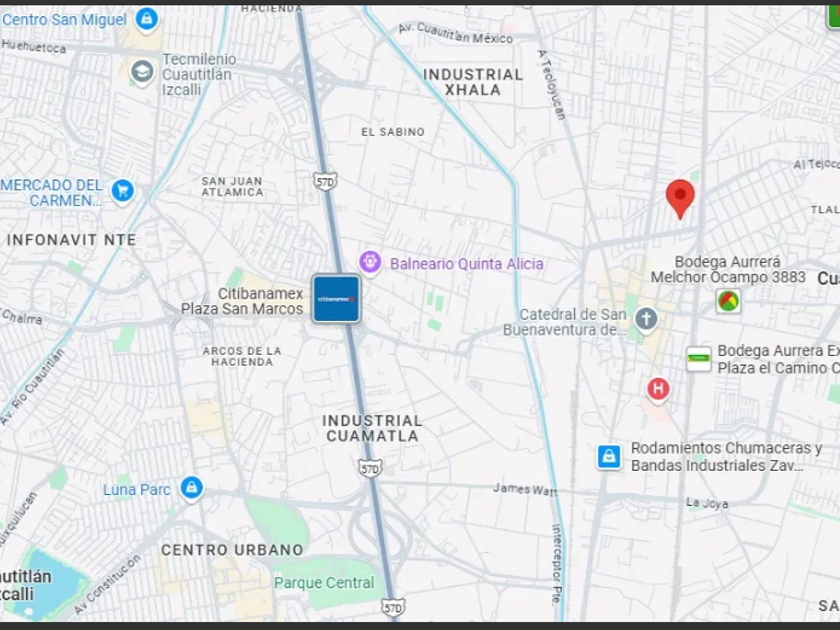Click the Bodega Aurrera Express green marker
The height and width of the screenshot is (630, 840).
(x=699, y=359)
